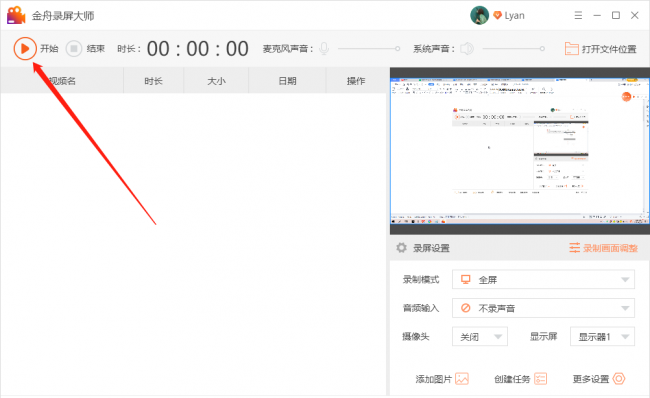
Task: Adjust the 系统声音 volume slider
Action: pos(513,49)
